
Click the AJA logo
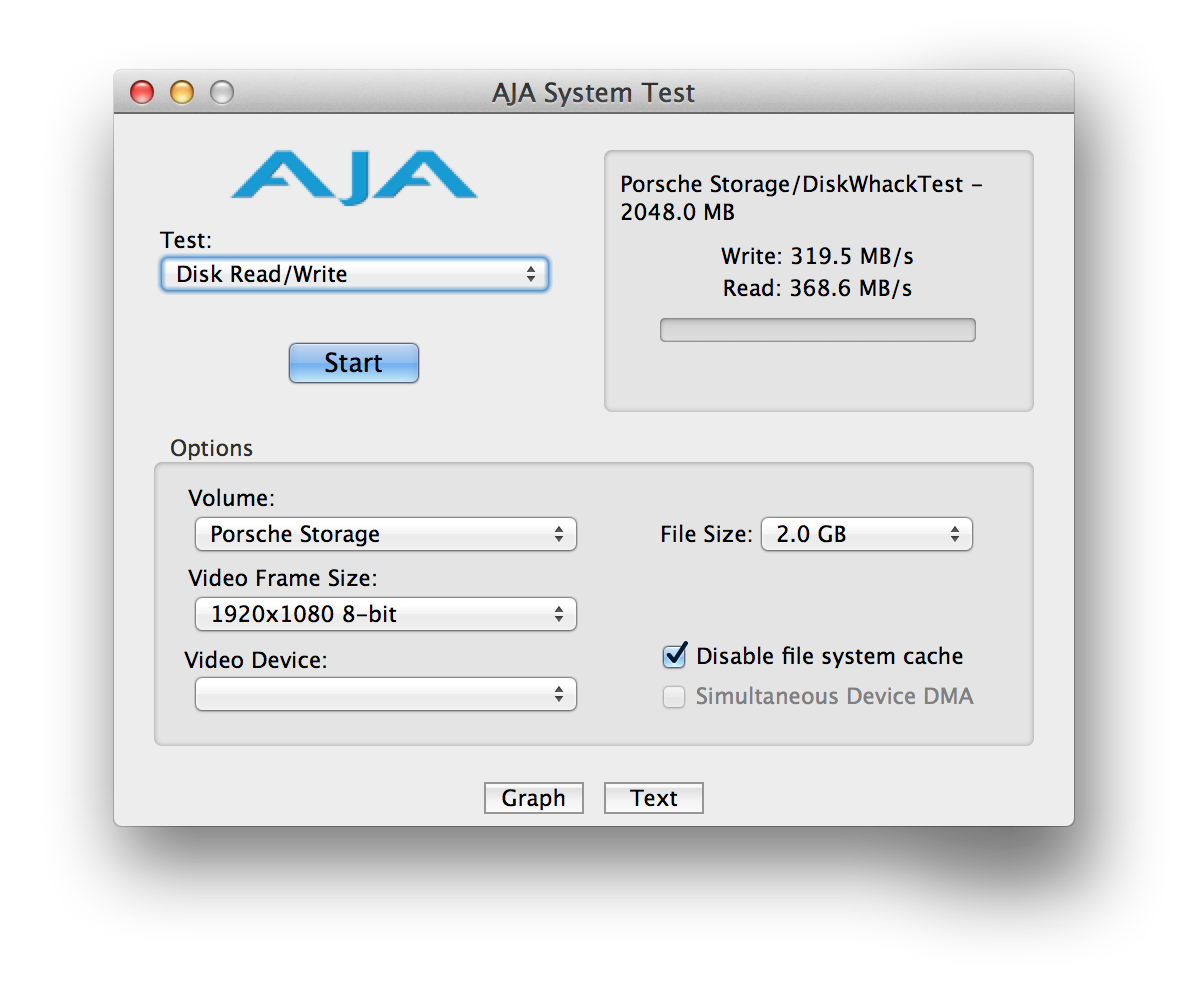pos(354,178)
